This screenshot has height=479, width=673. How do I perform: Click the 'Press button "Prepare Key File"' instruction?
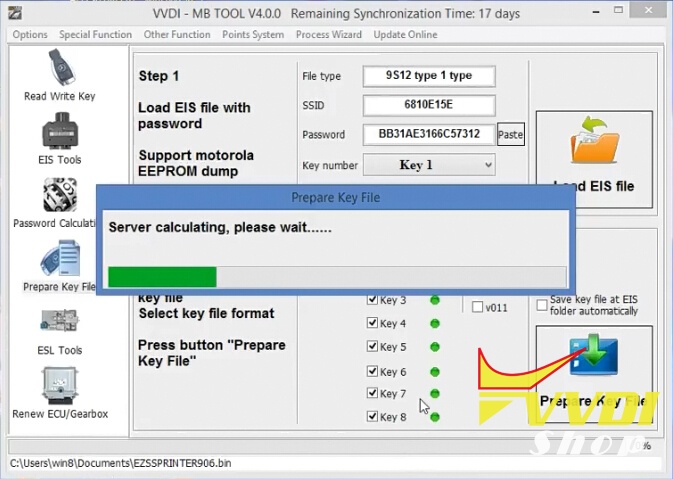point(212,353)
